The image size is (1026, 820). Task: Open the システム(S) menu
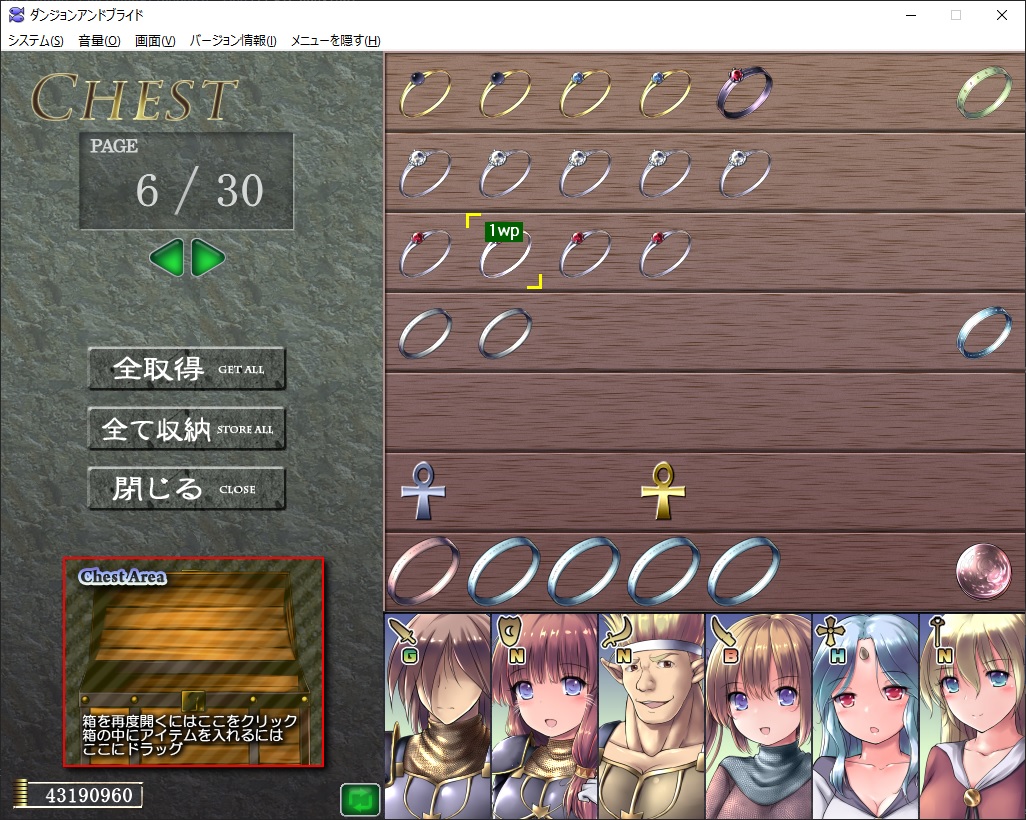35,41
